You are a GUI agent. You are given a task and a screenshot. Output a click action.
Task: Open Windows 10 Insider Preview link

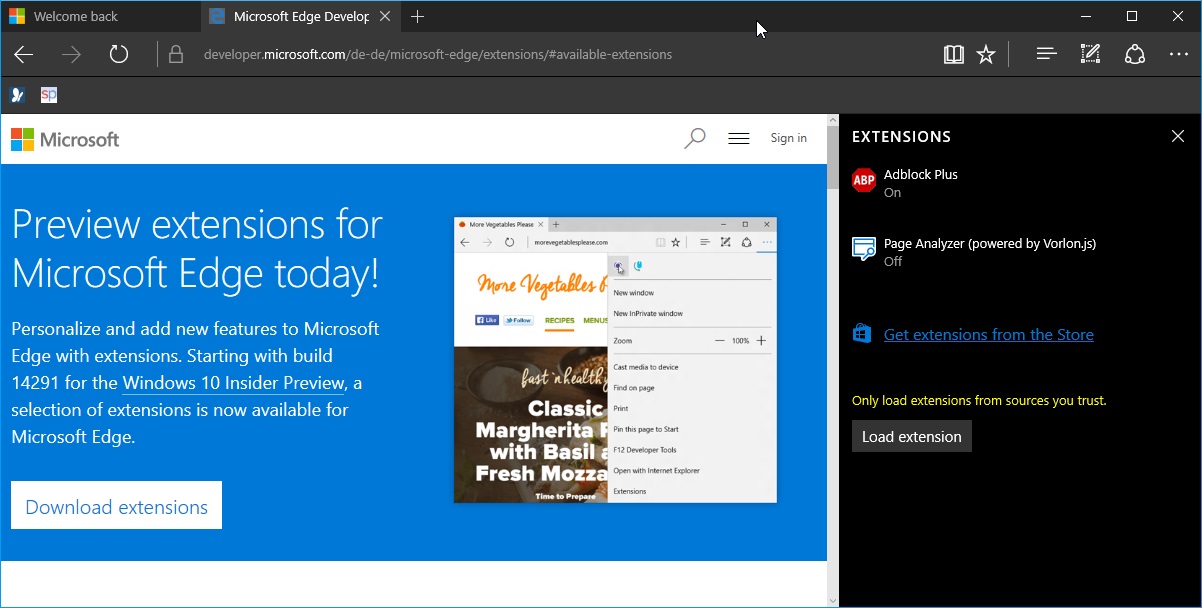coord(233,382)
